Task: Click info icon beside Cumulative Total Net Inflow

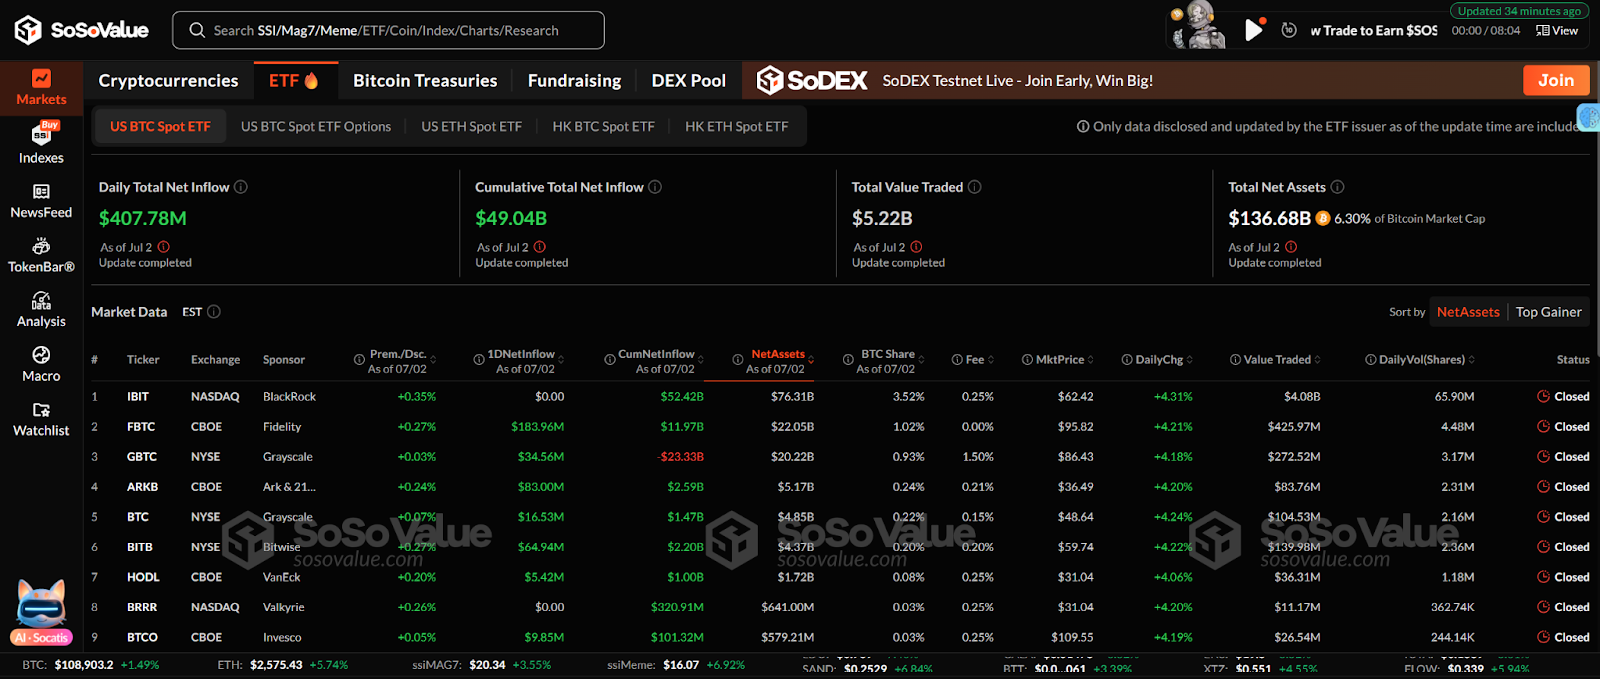Action: pos(655,187)
